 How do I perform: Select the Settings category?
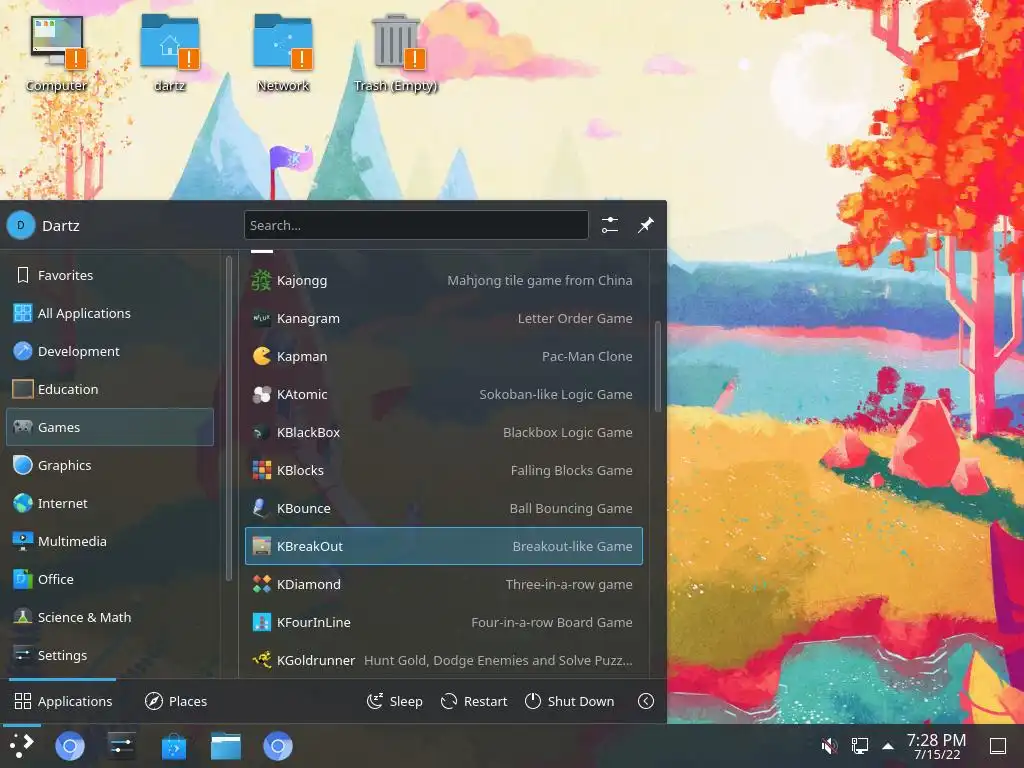(110, 655)
